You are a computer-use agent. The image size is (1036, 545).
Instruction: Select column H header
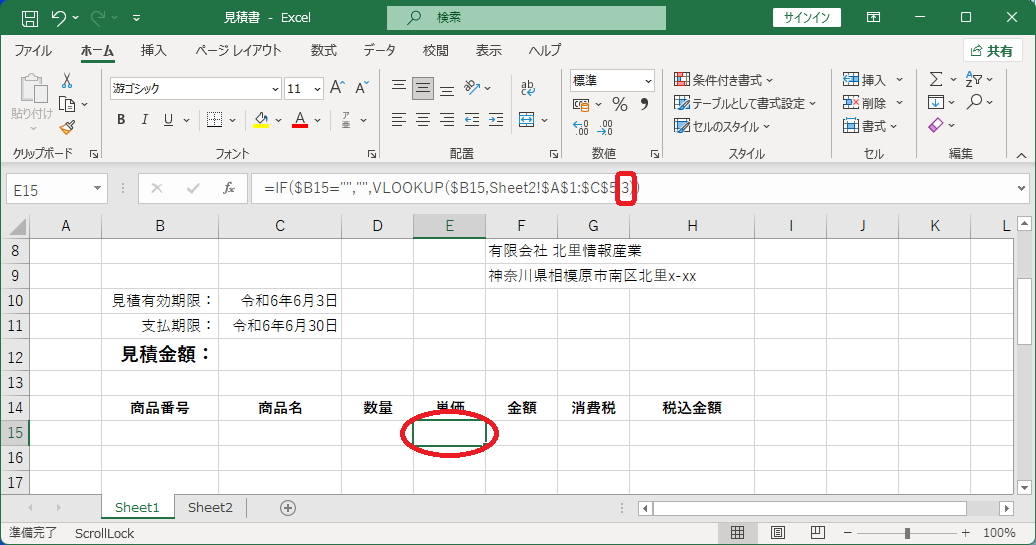point(692,226)
